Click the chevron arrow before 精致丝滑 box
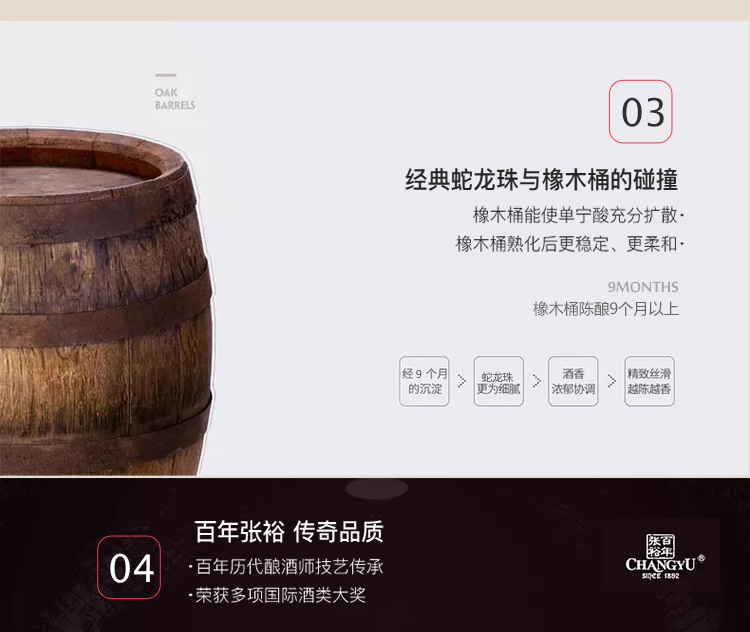The image size is (750, 632). pyautogui.click(x=612, y=381)
